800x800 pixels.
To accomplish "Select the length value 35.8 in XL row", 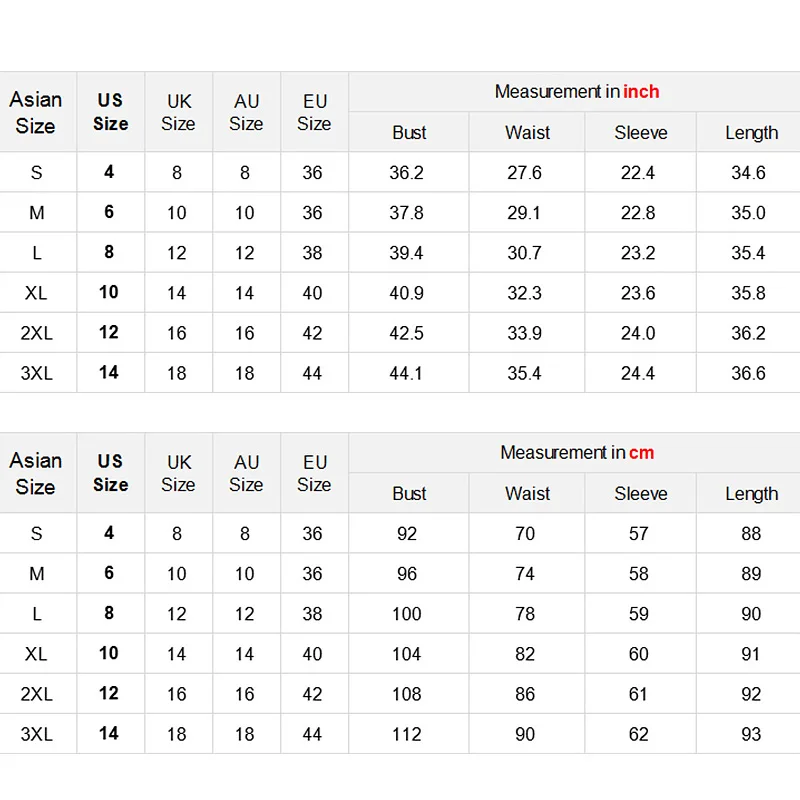I will coord(748,293).
